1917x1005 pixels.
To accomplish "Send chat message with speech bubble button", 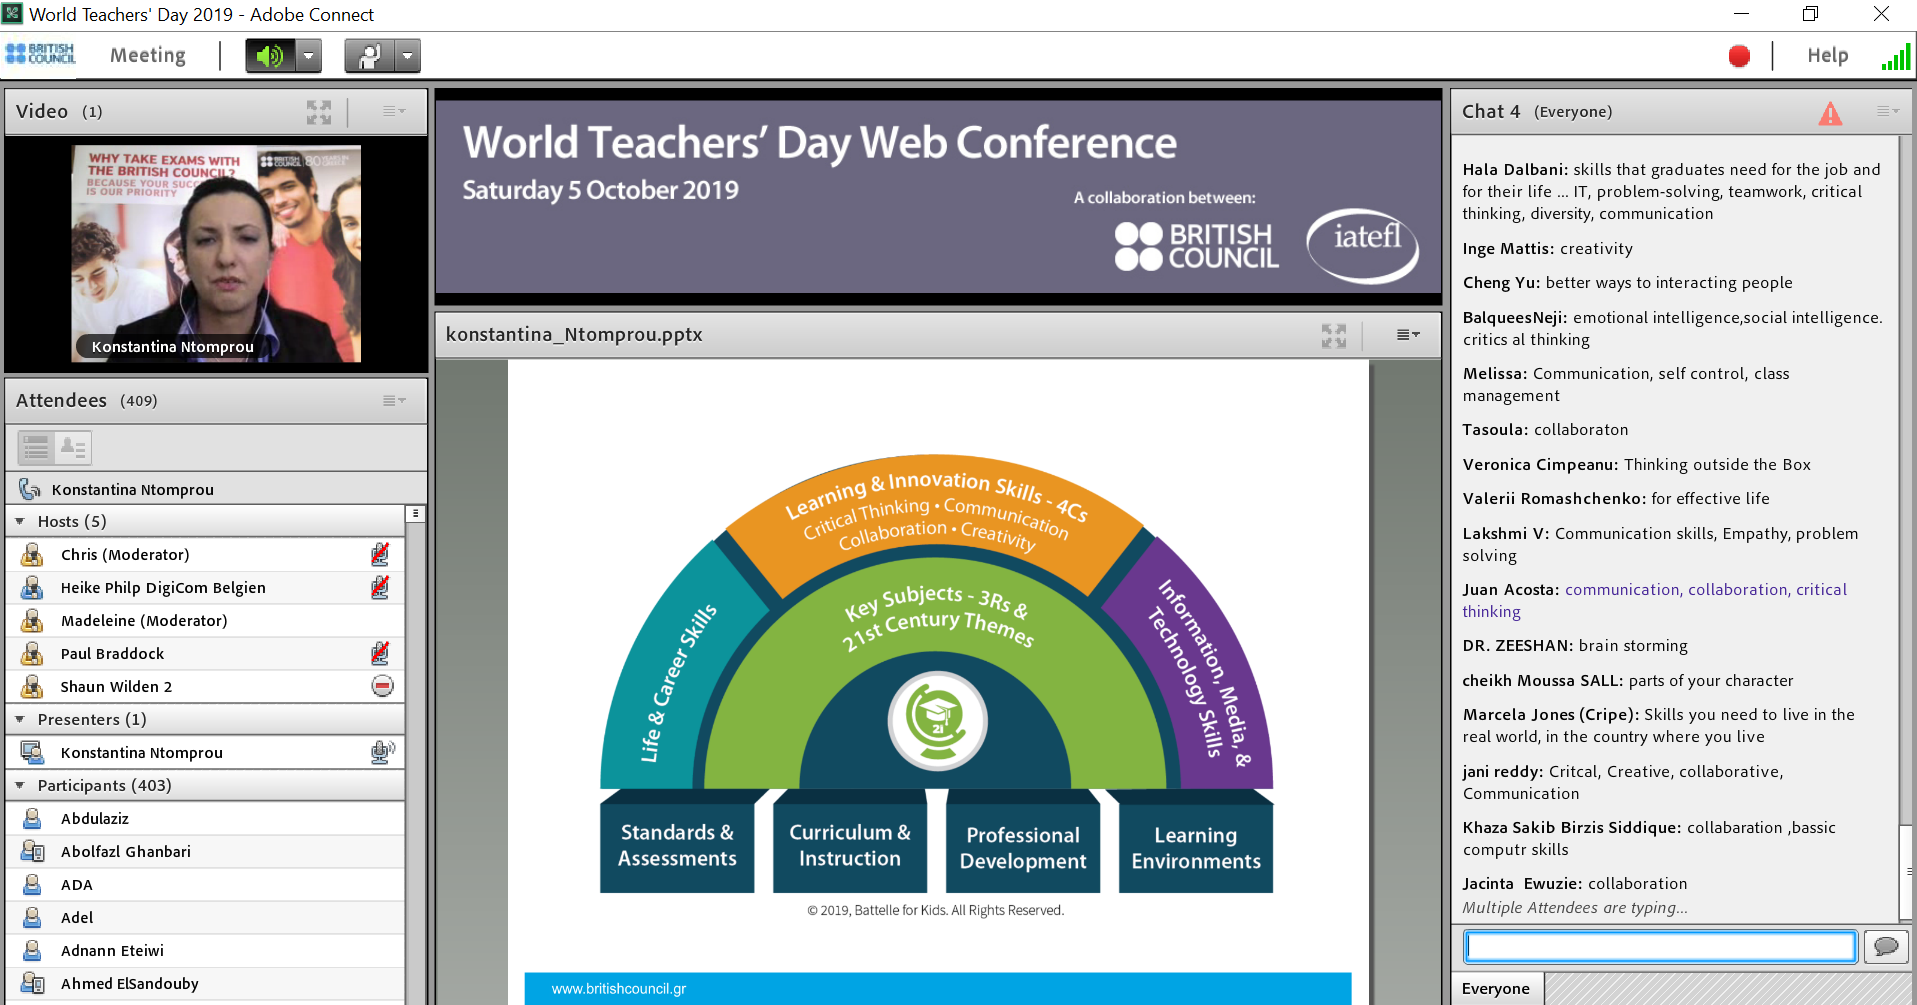I will click(1886, 946).
